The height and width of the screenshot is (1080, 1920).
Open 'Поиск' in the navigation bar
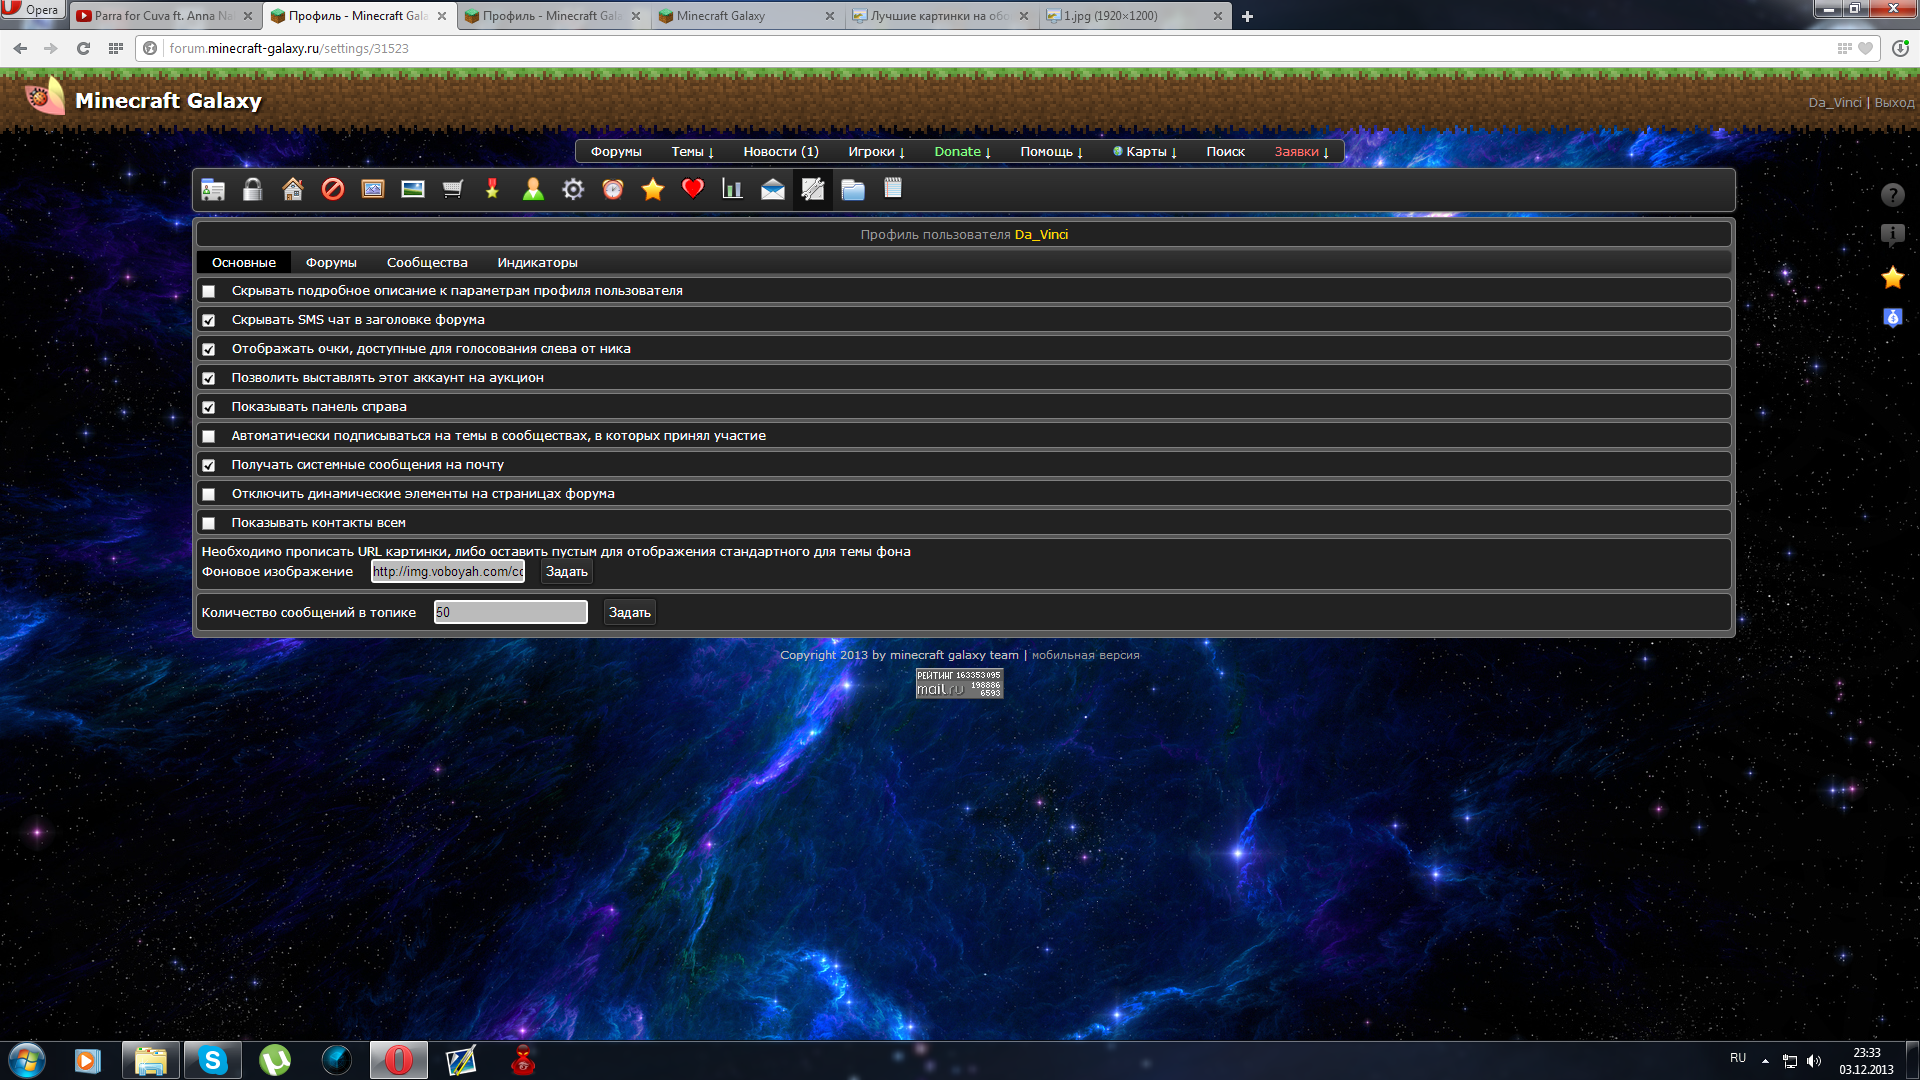tap(1225, 152)
